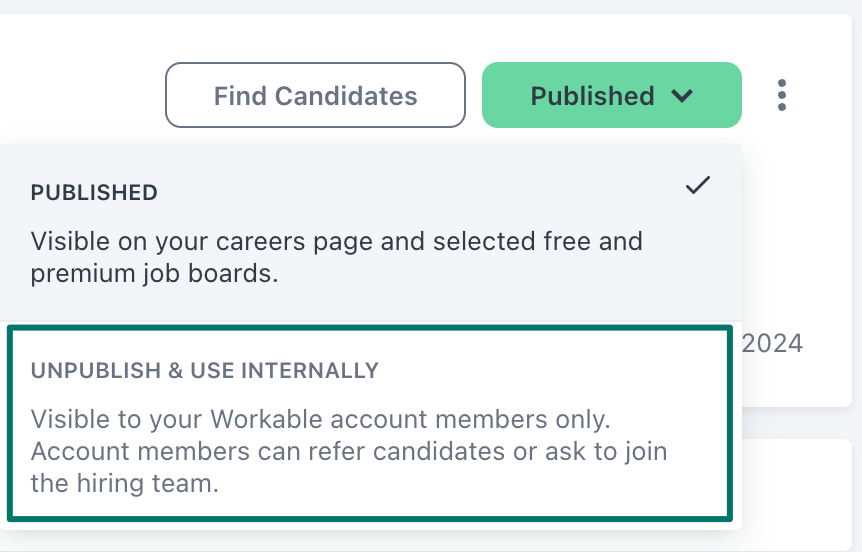Click the 2024 date text behind the menu
The image size is (862, 552).
pyautogui.click(x=772, y=344)
